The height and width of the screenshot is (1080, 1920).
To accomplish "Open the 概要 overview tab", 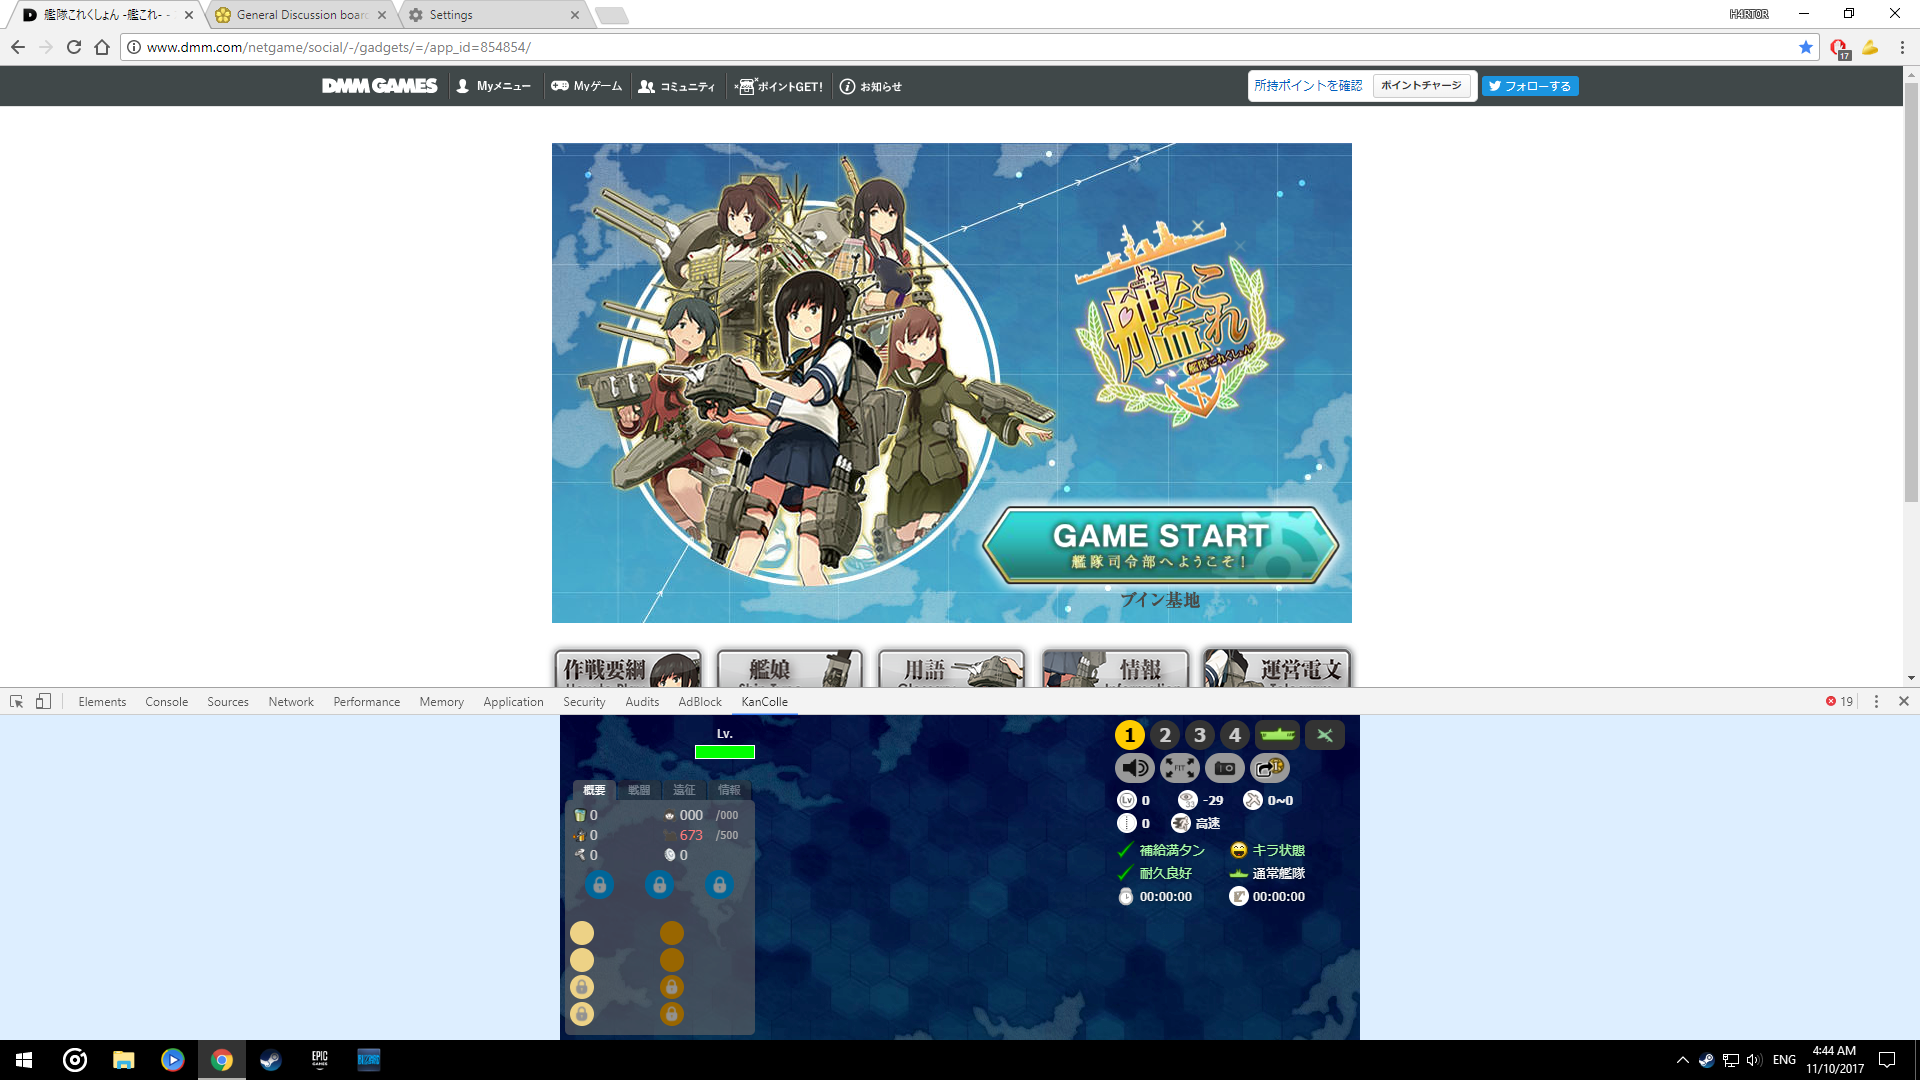I will [594, 790].
